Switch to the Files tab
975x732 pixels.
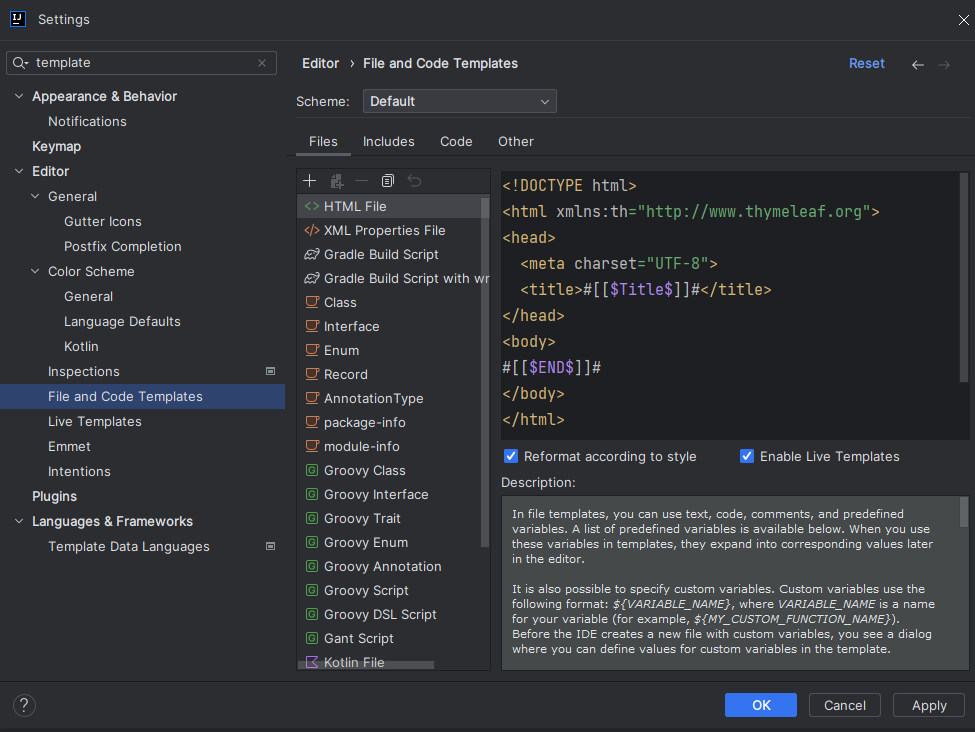click(x=323, y=142)
